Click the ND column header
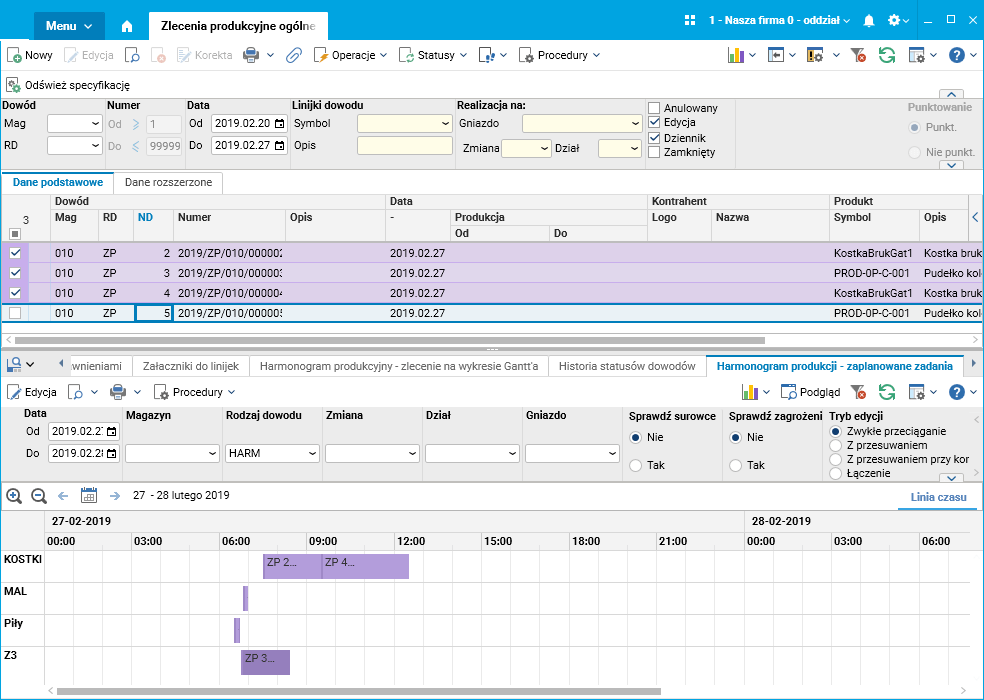The height and width of the screenshot is (700, 984). pyautogui.click(x=145, y=217)
